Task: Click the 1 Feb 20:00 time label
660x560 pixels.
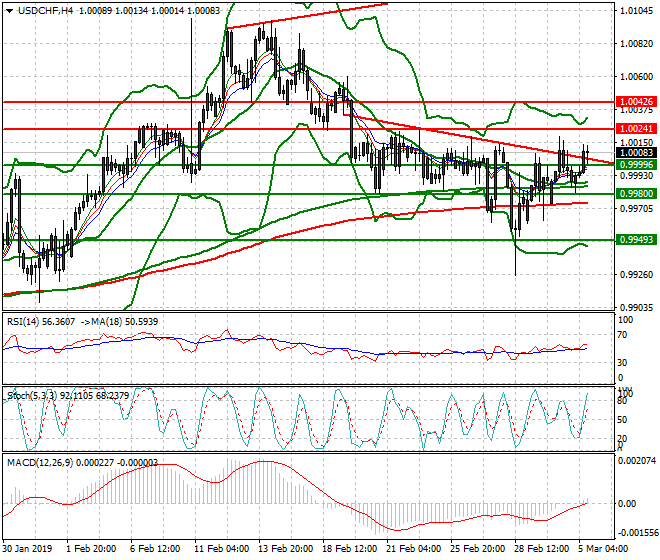Action: pos(91,549)
